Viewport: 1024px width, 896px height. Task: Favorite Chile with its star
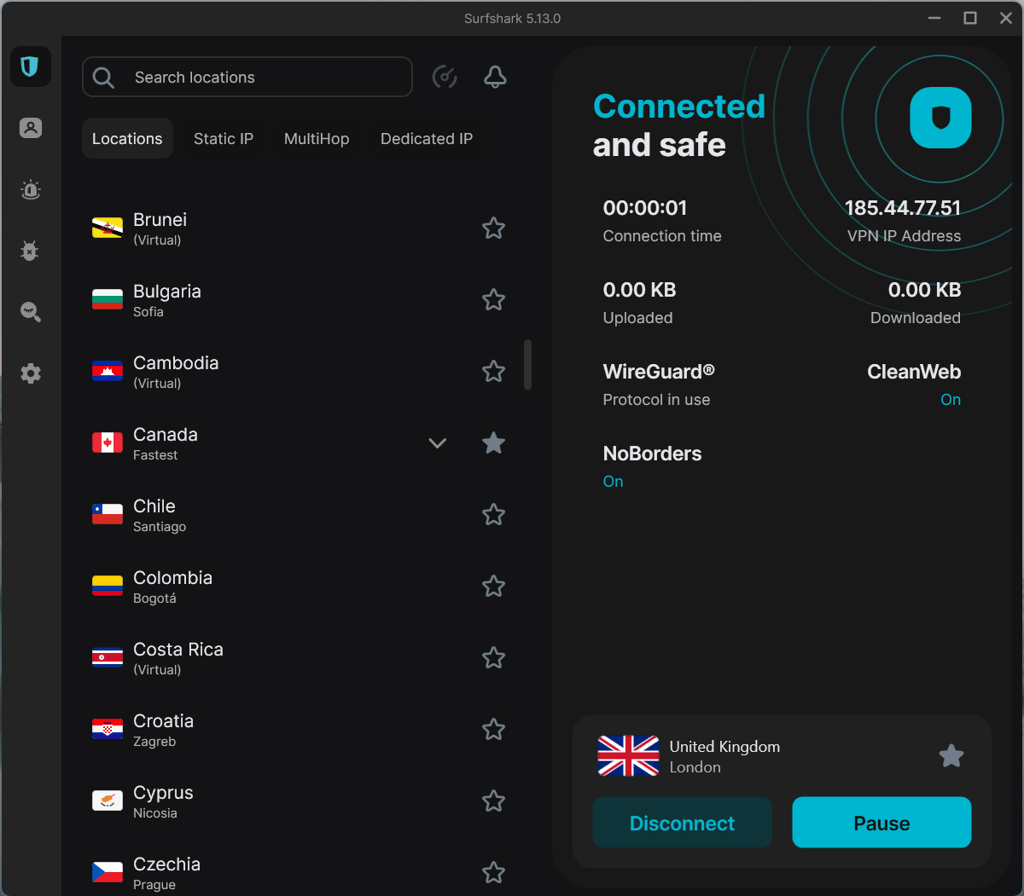(x=494, y=515)
